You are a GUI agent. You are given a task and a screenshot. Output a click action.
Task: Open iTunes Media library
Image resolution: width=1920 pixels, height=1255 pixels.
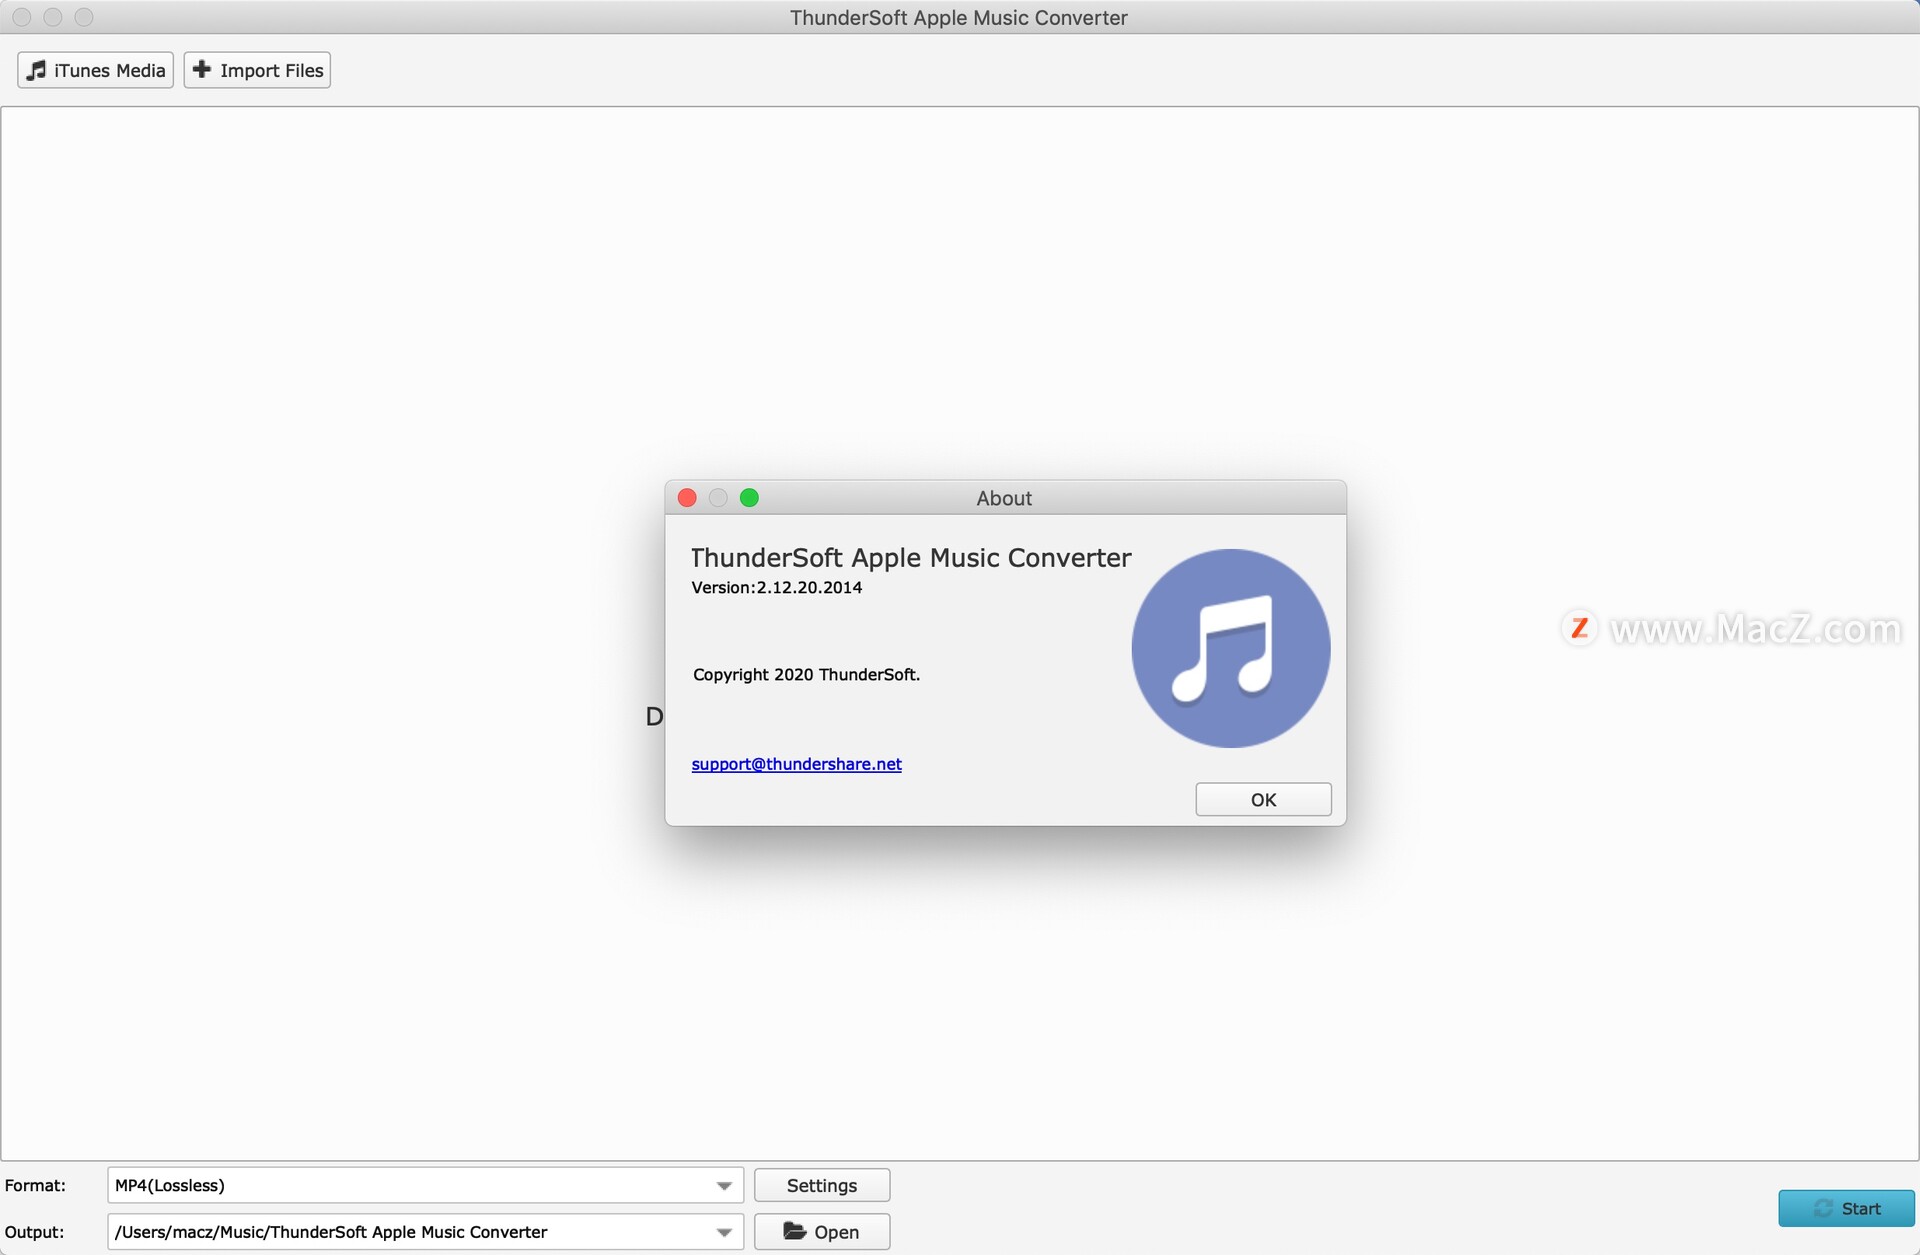(96, 70)
